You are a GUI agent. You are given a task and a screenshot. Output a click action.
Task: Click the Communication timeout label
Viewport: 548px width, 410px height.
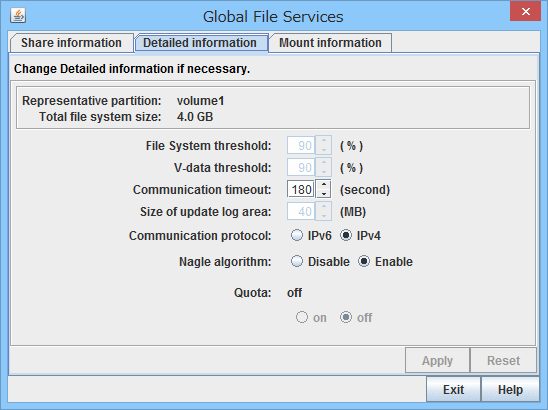pos(202,190)
